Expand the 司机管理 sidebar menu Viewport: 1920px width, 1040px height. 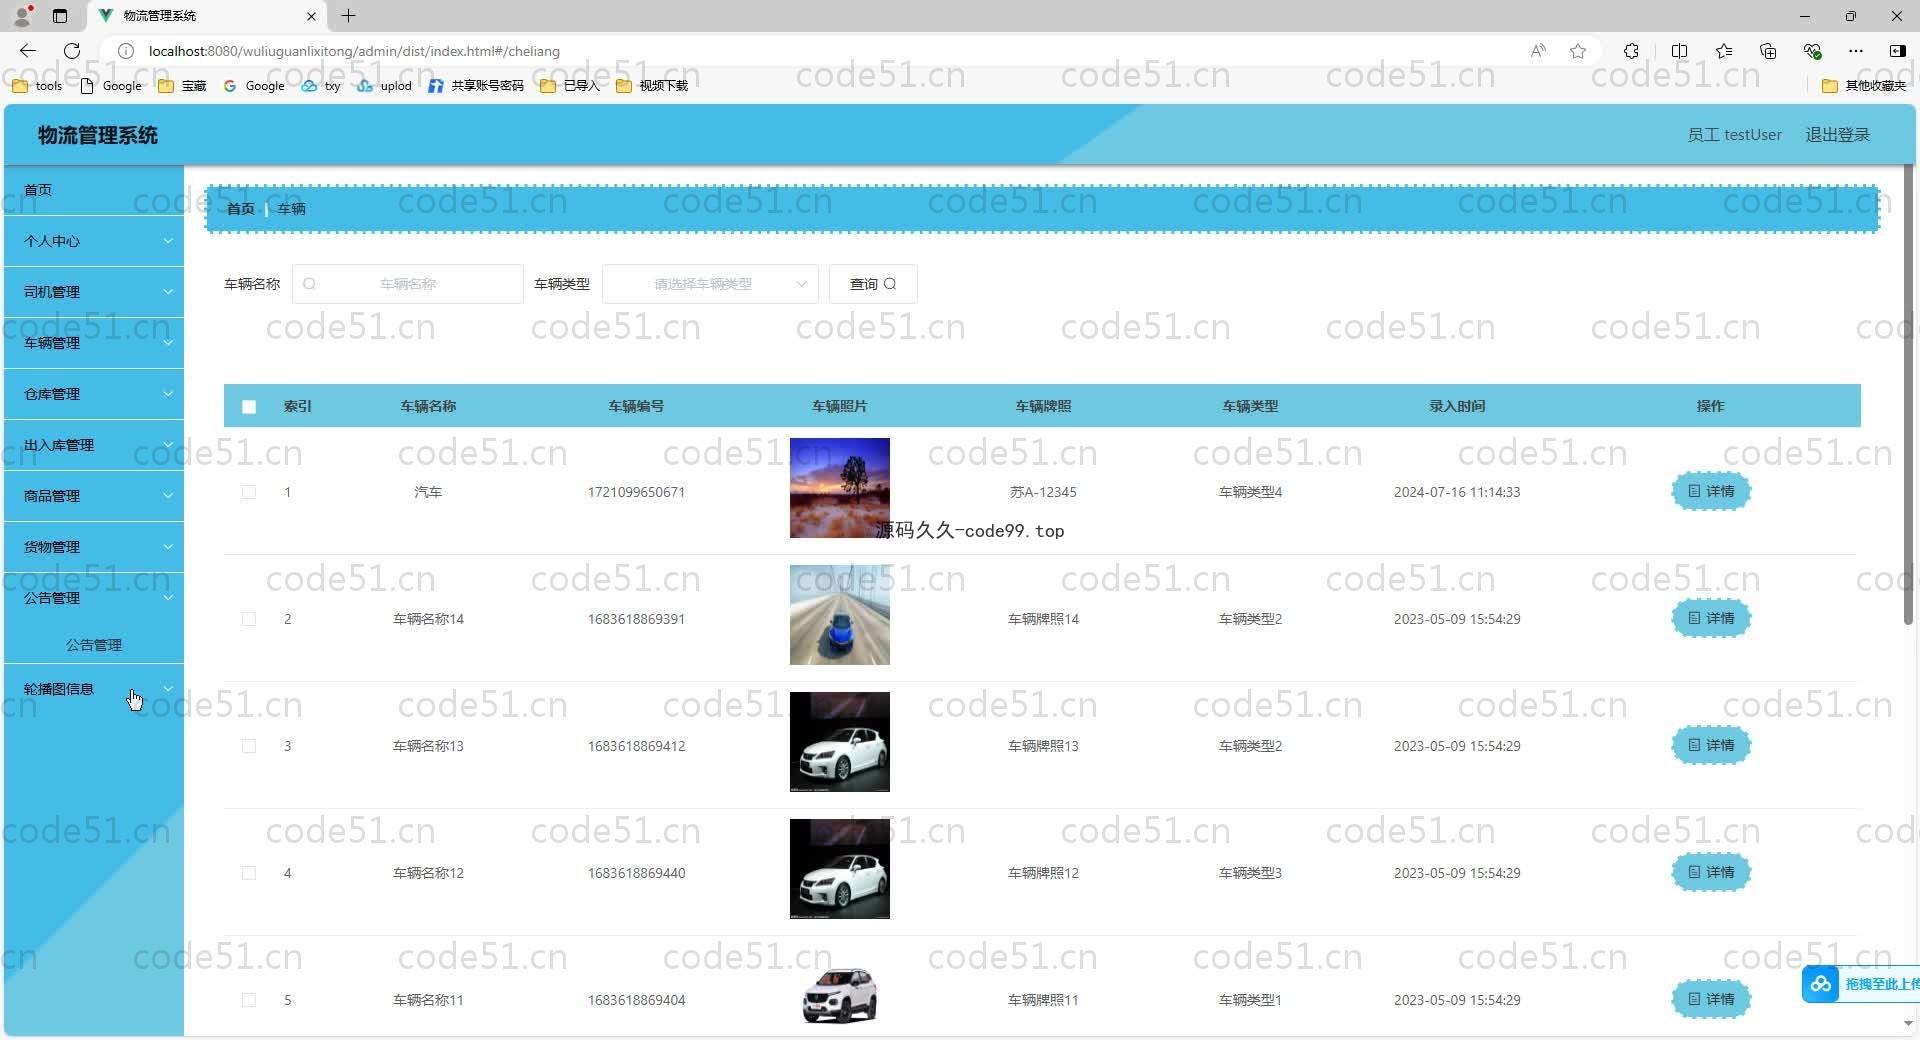tap(94, 292)
